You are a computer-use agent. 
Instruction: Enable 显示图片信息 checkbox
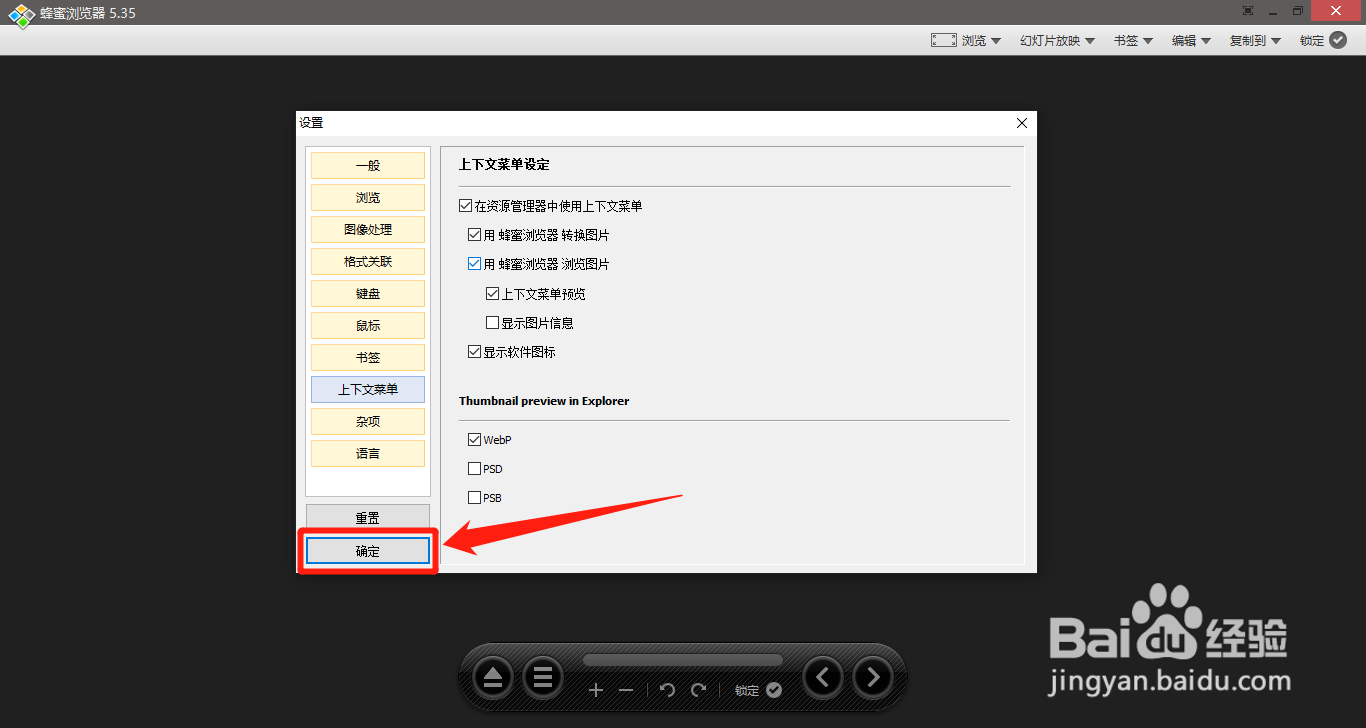click(492, 323)
